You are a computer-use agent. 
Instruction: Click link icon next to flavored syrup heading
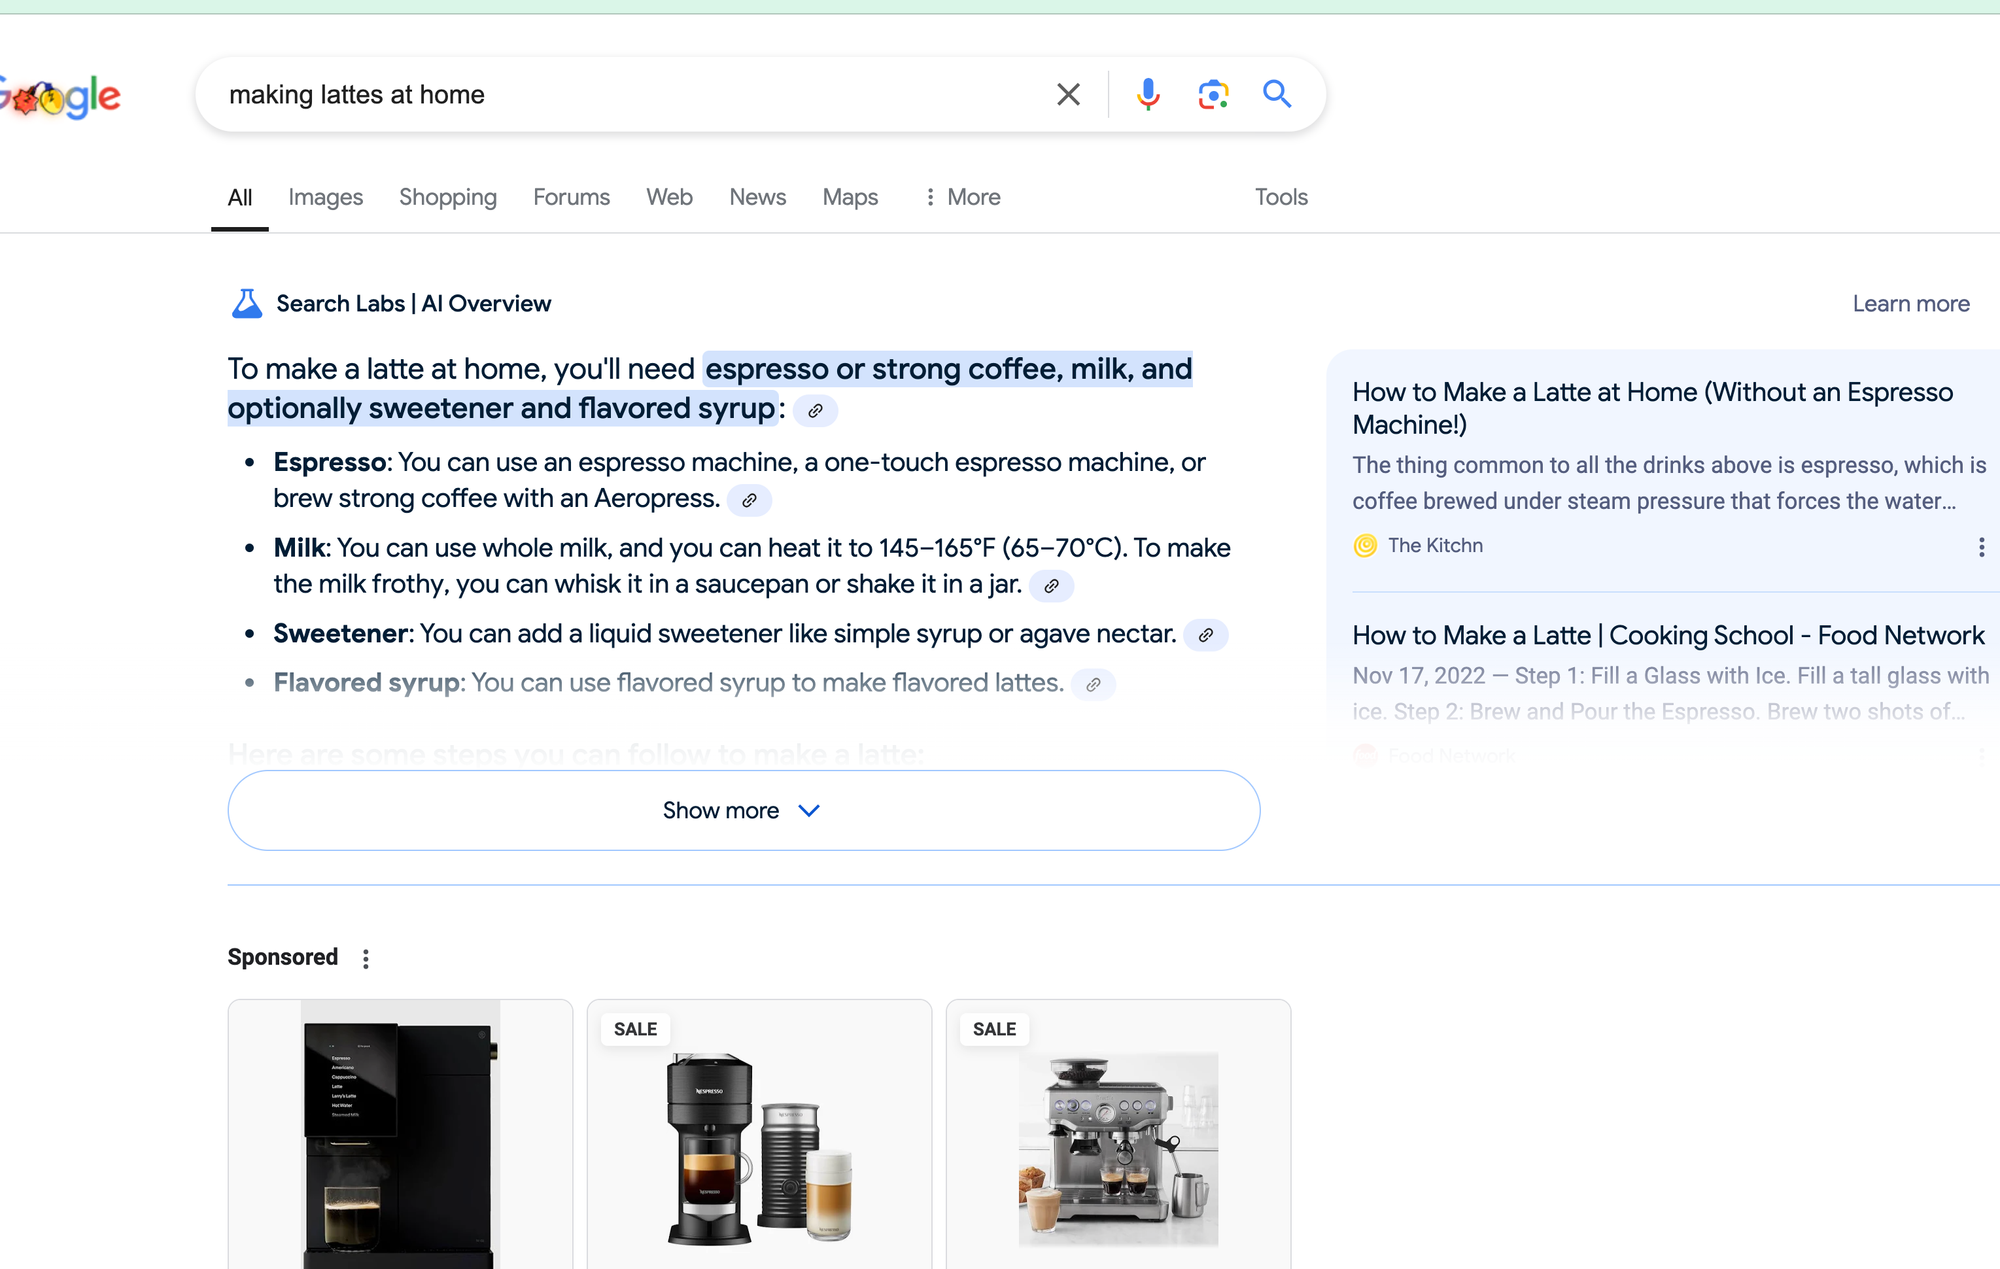pyautogui.click(x=815, y=411)
